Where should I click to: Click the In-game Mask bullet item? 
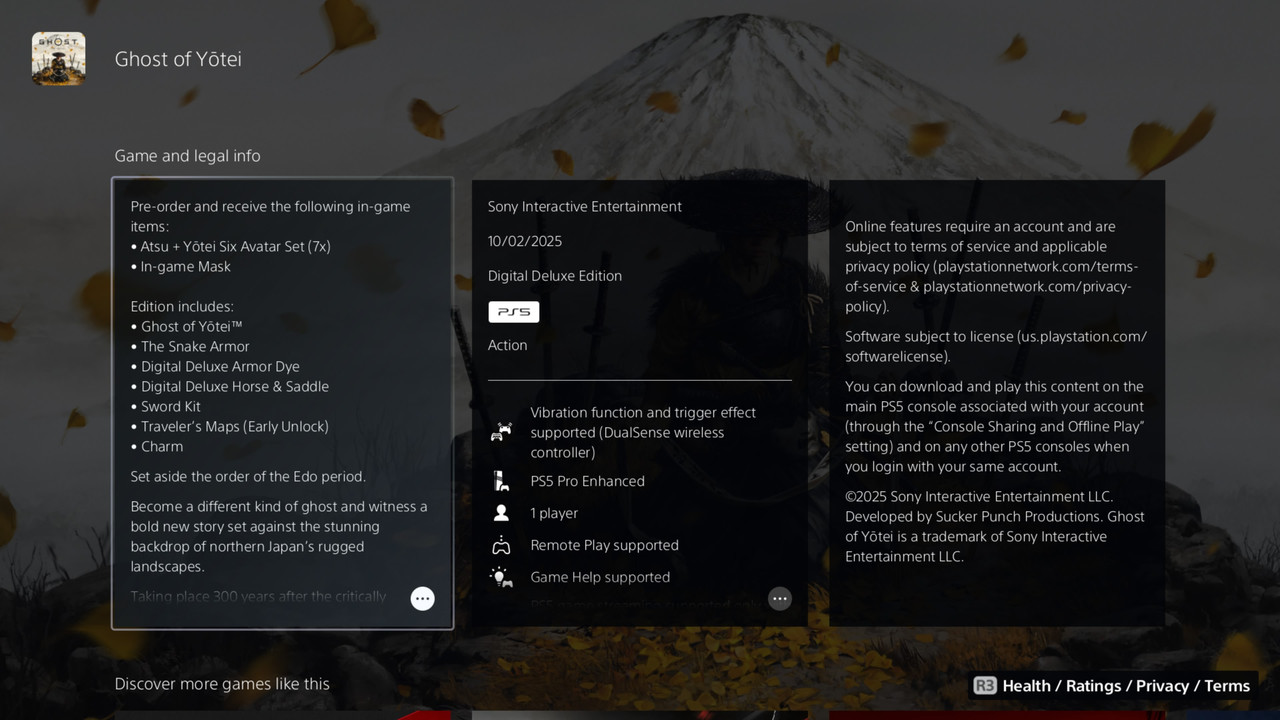pos(181,267)
